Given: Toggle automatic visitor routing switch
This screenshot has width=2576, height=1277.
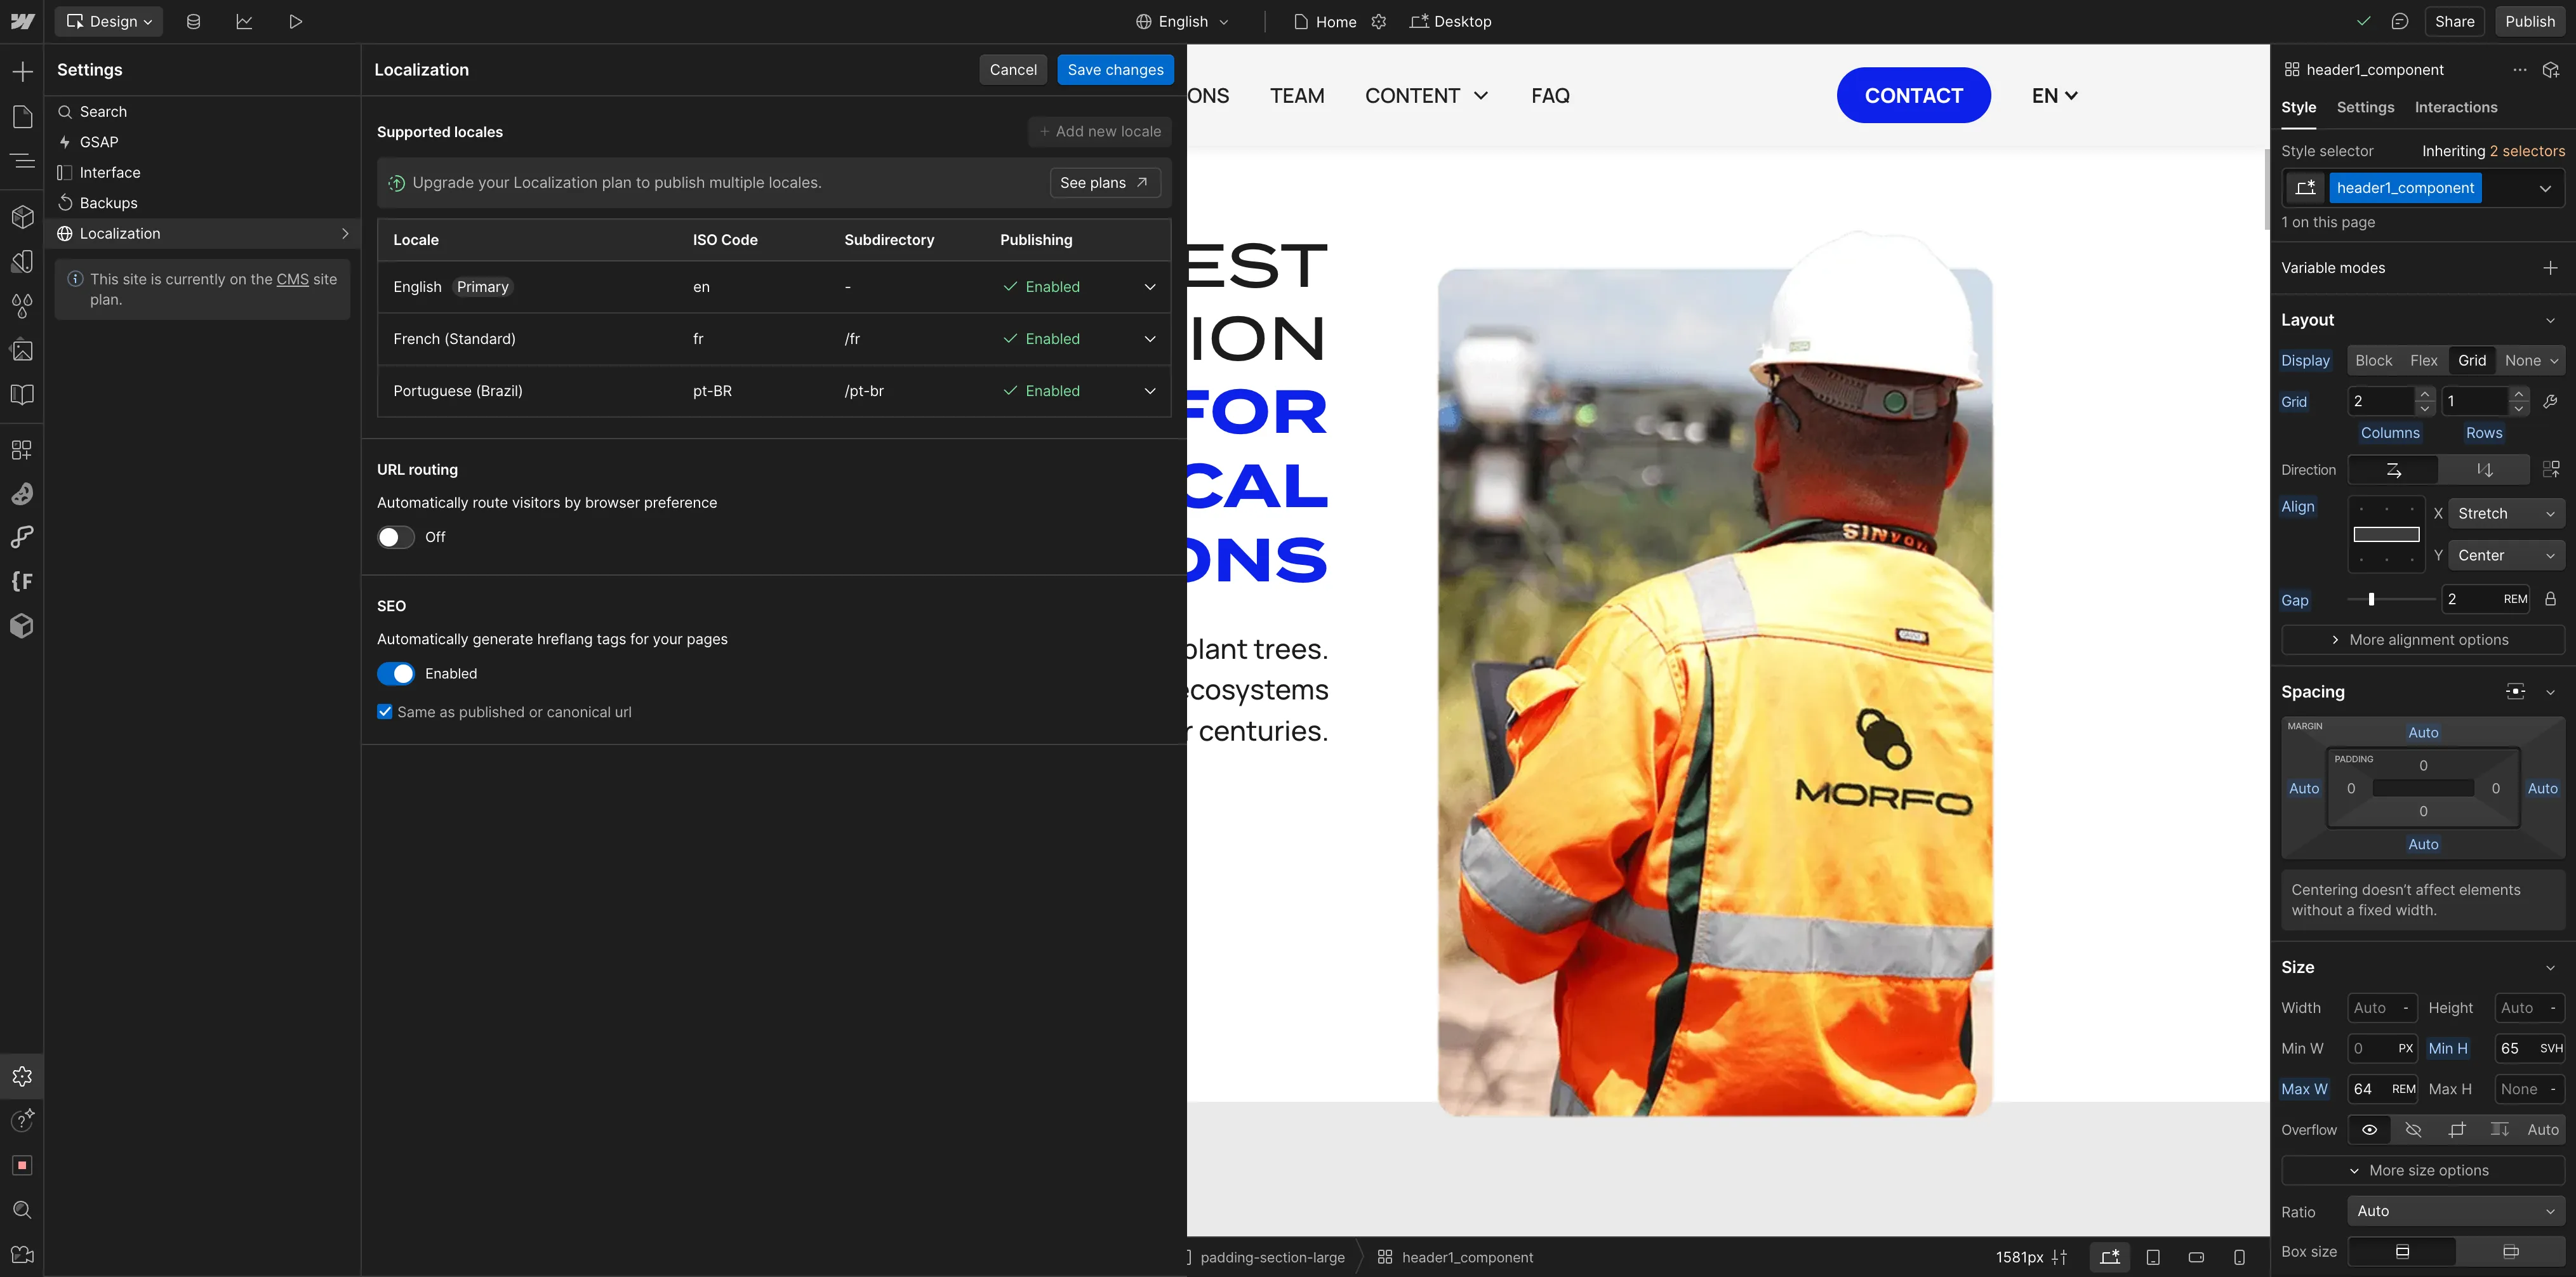Looking at the screenshot, I should [395, 537].
